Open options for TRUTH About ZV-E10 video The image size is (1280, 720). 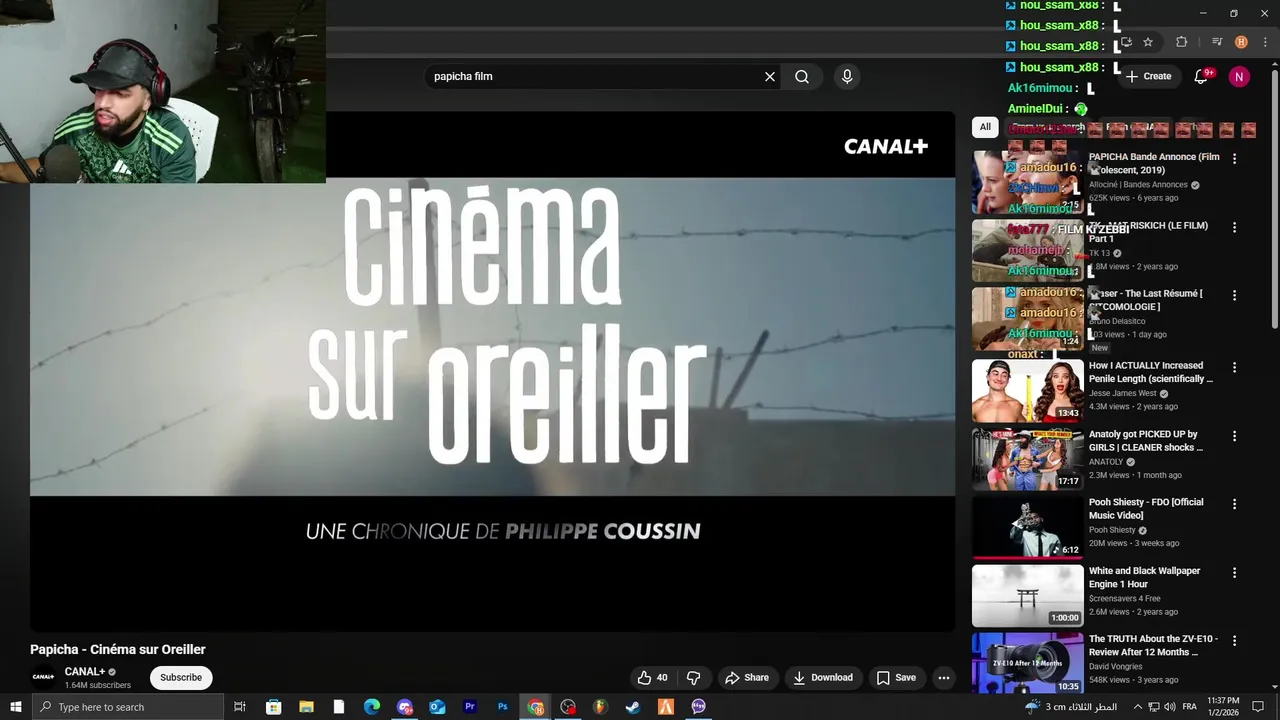[x=1234, y=640]
